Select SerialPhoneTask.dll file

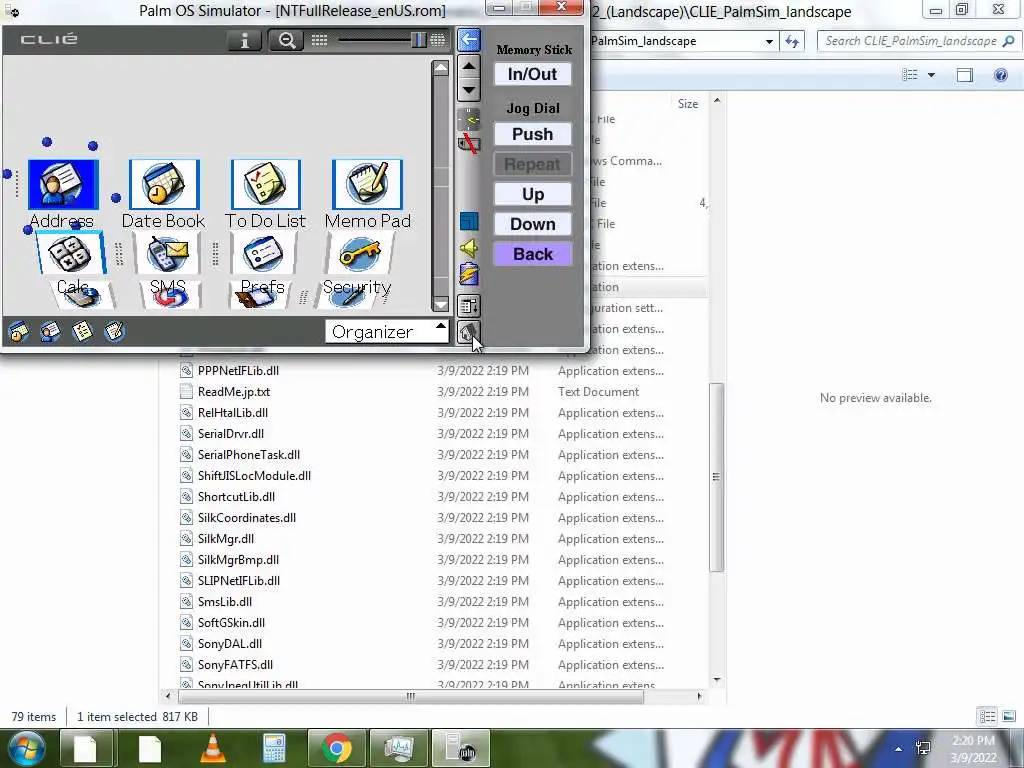tap(249, 455)
